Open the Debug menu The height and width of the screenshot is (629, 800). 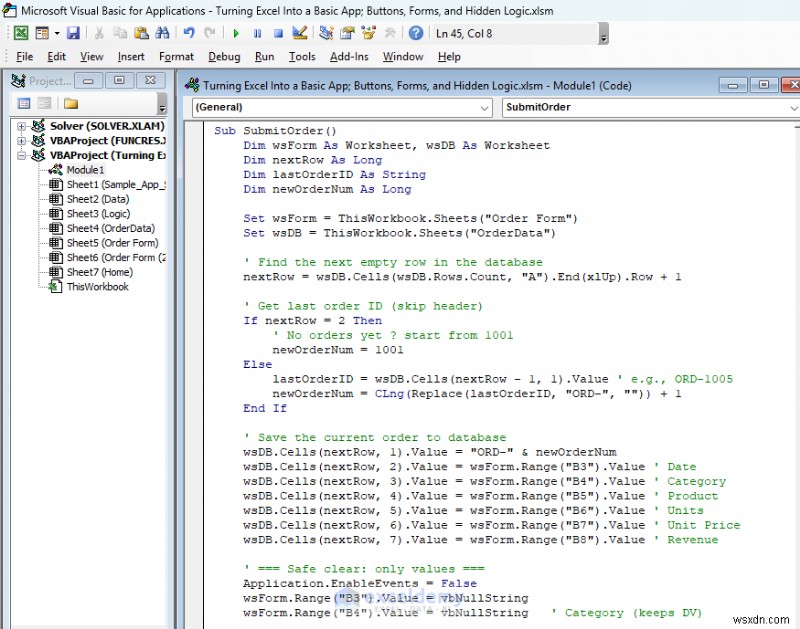224,57
